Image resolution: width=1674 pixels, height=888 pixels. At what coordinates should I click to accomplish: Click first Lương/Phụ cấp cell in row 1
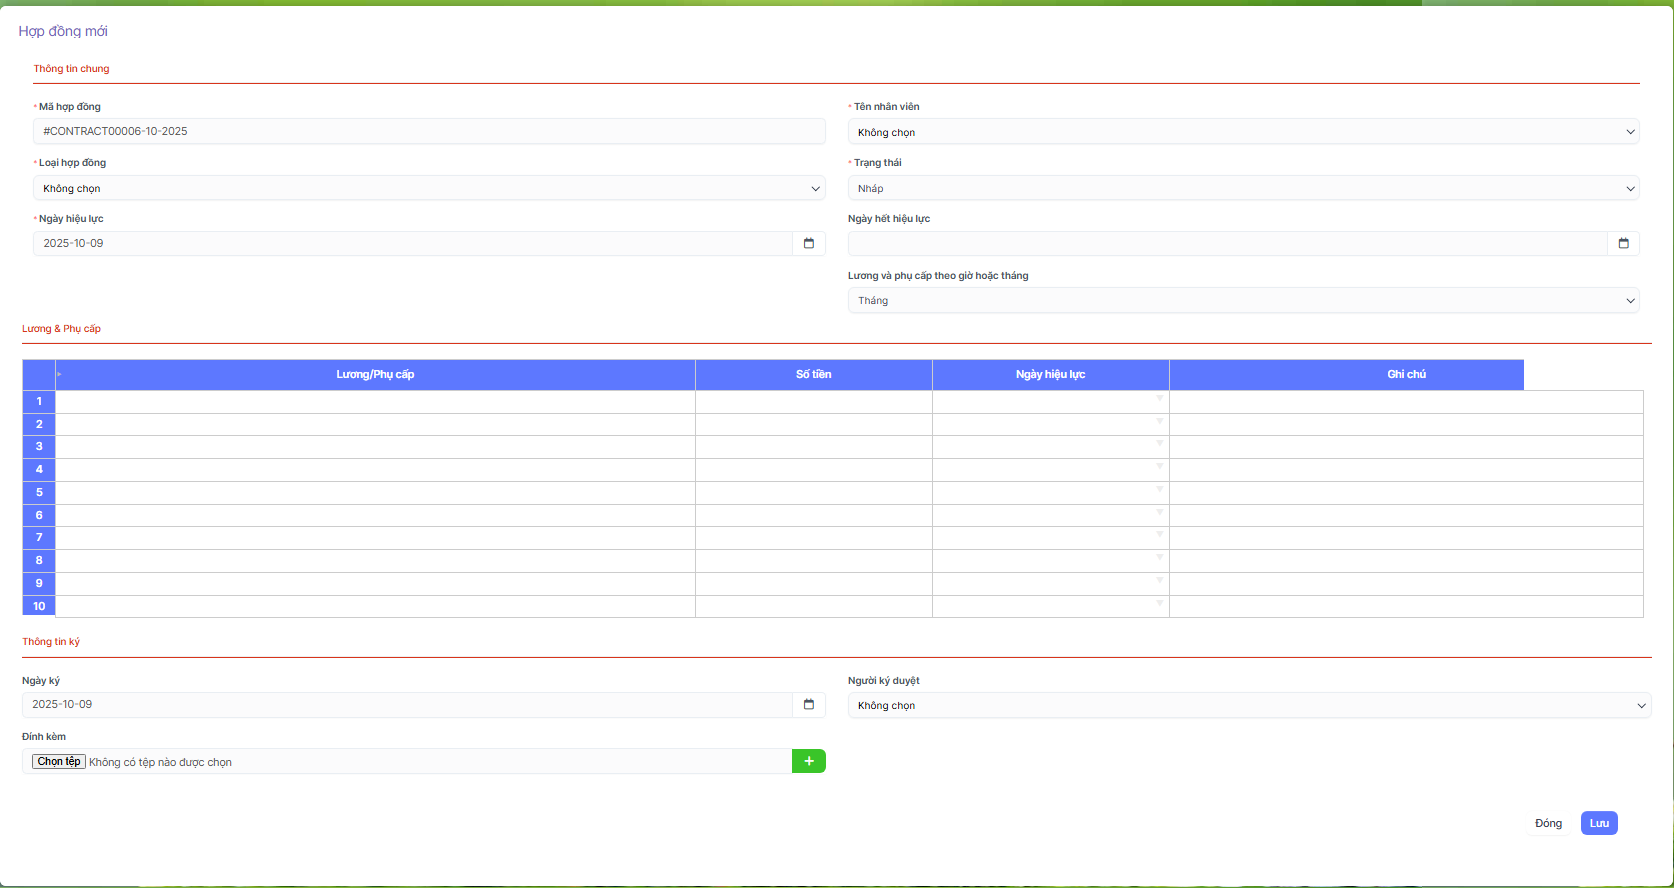(x=375, y=401)
